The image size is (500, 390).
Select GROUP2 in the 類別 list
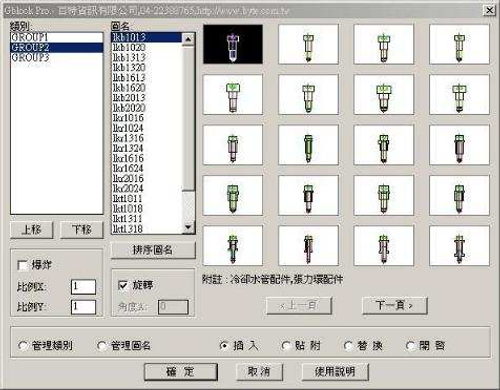[57, 47]
